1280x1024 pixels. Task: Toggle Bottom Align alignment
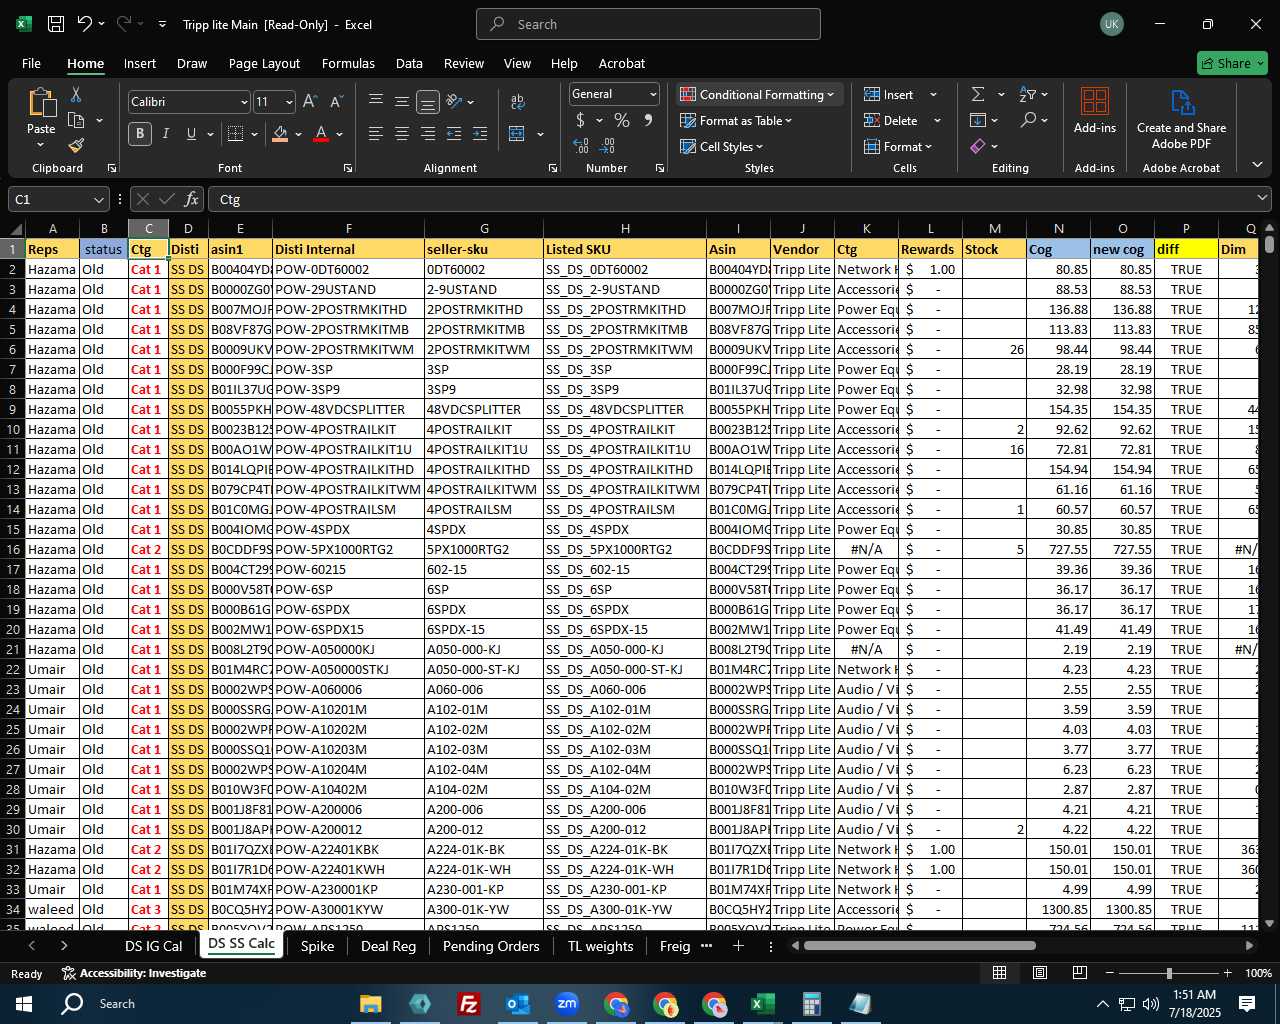pyautogui.click(x=428, y=102)
